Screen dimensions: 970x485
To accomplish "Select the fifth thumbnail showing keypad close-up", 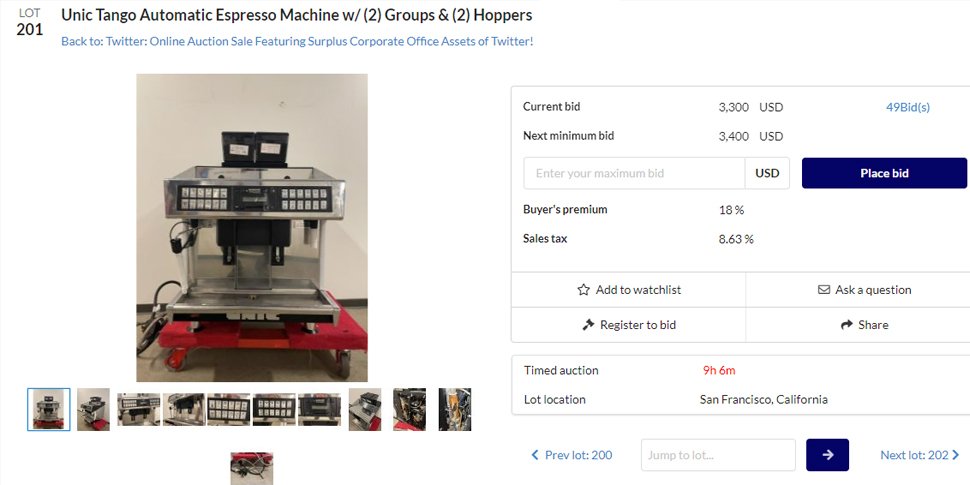I will tap(229, 410).
